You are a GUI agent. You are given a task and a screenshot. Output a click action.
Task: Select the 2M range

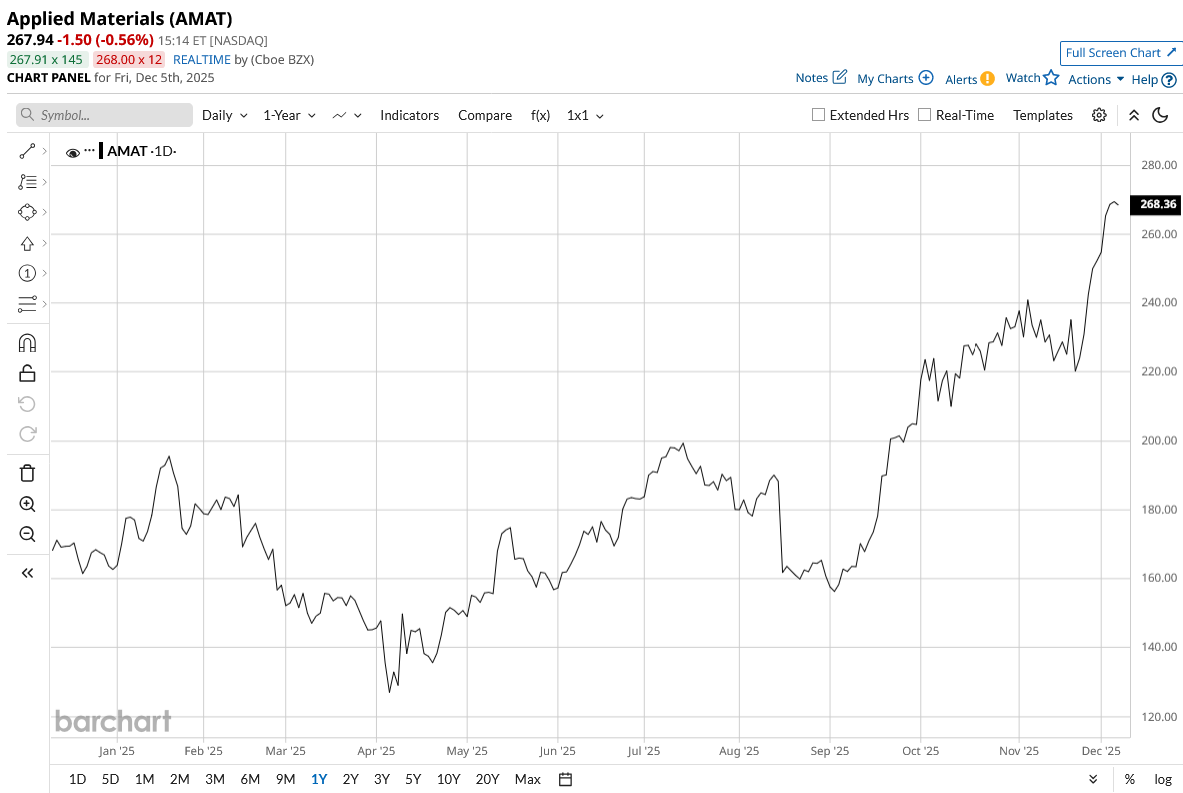pyautogui.click(x=180, y=779)
